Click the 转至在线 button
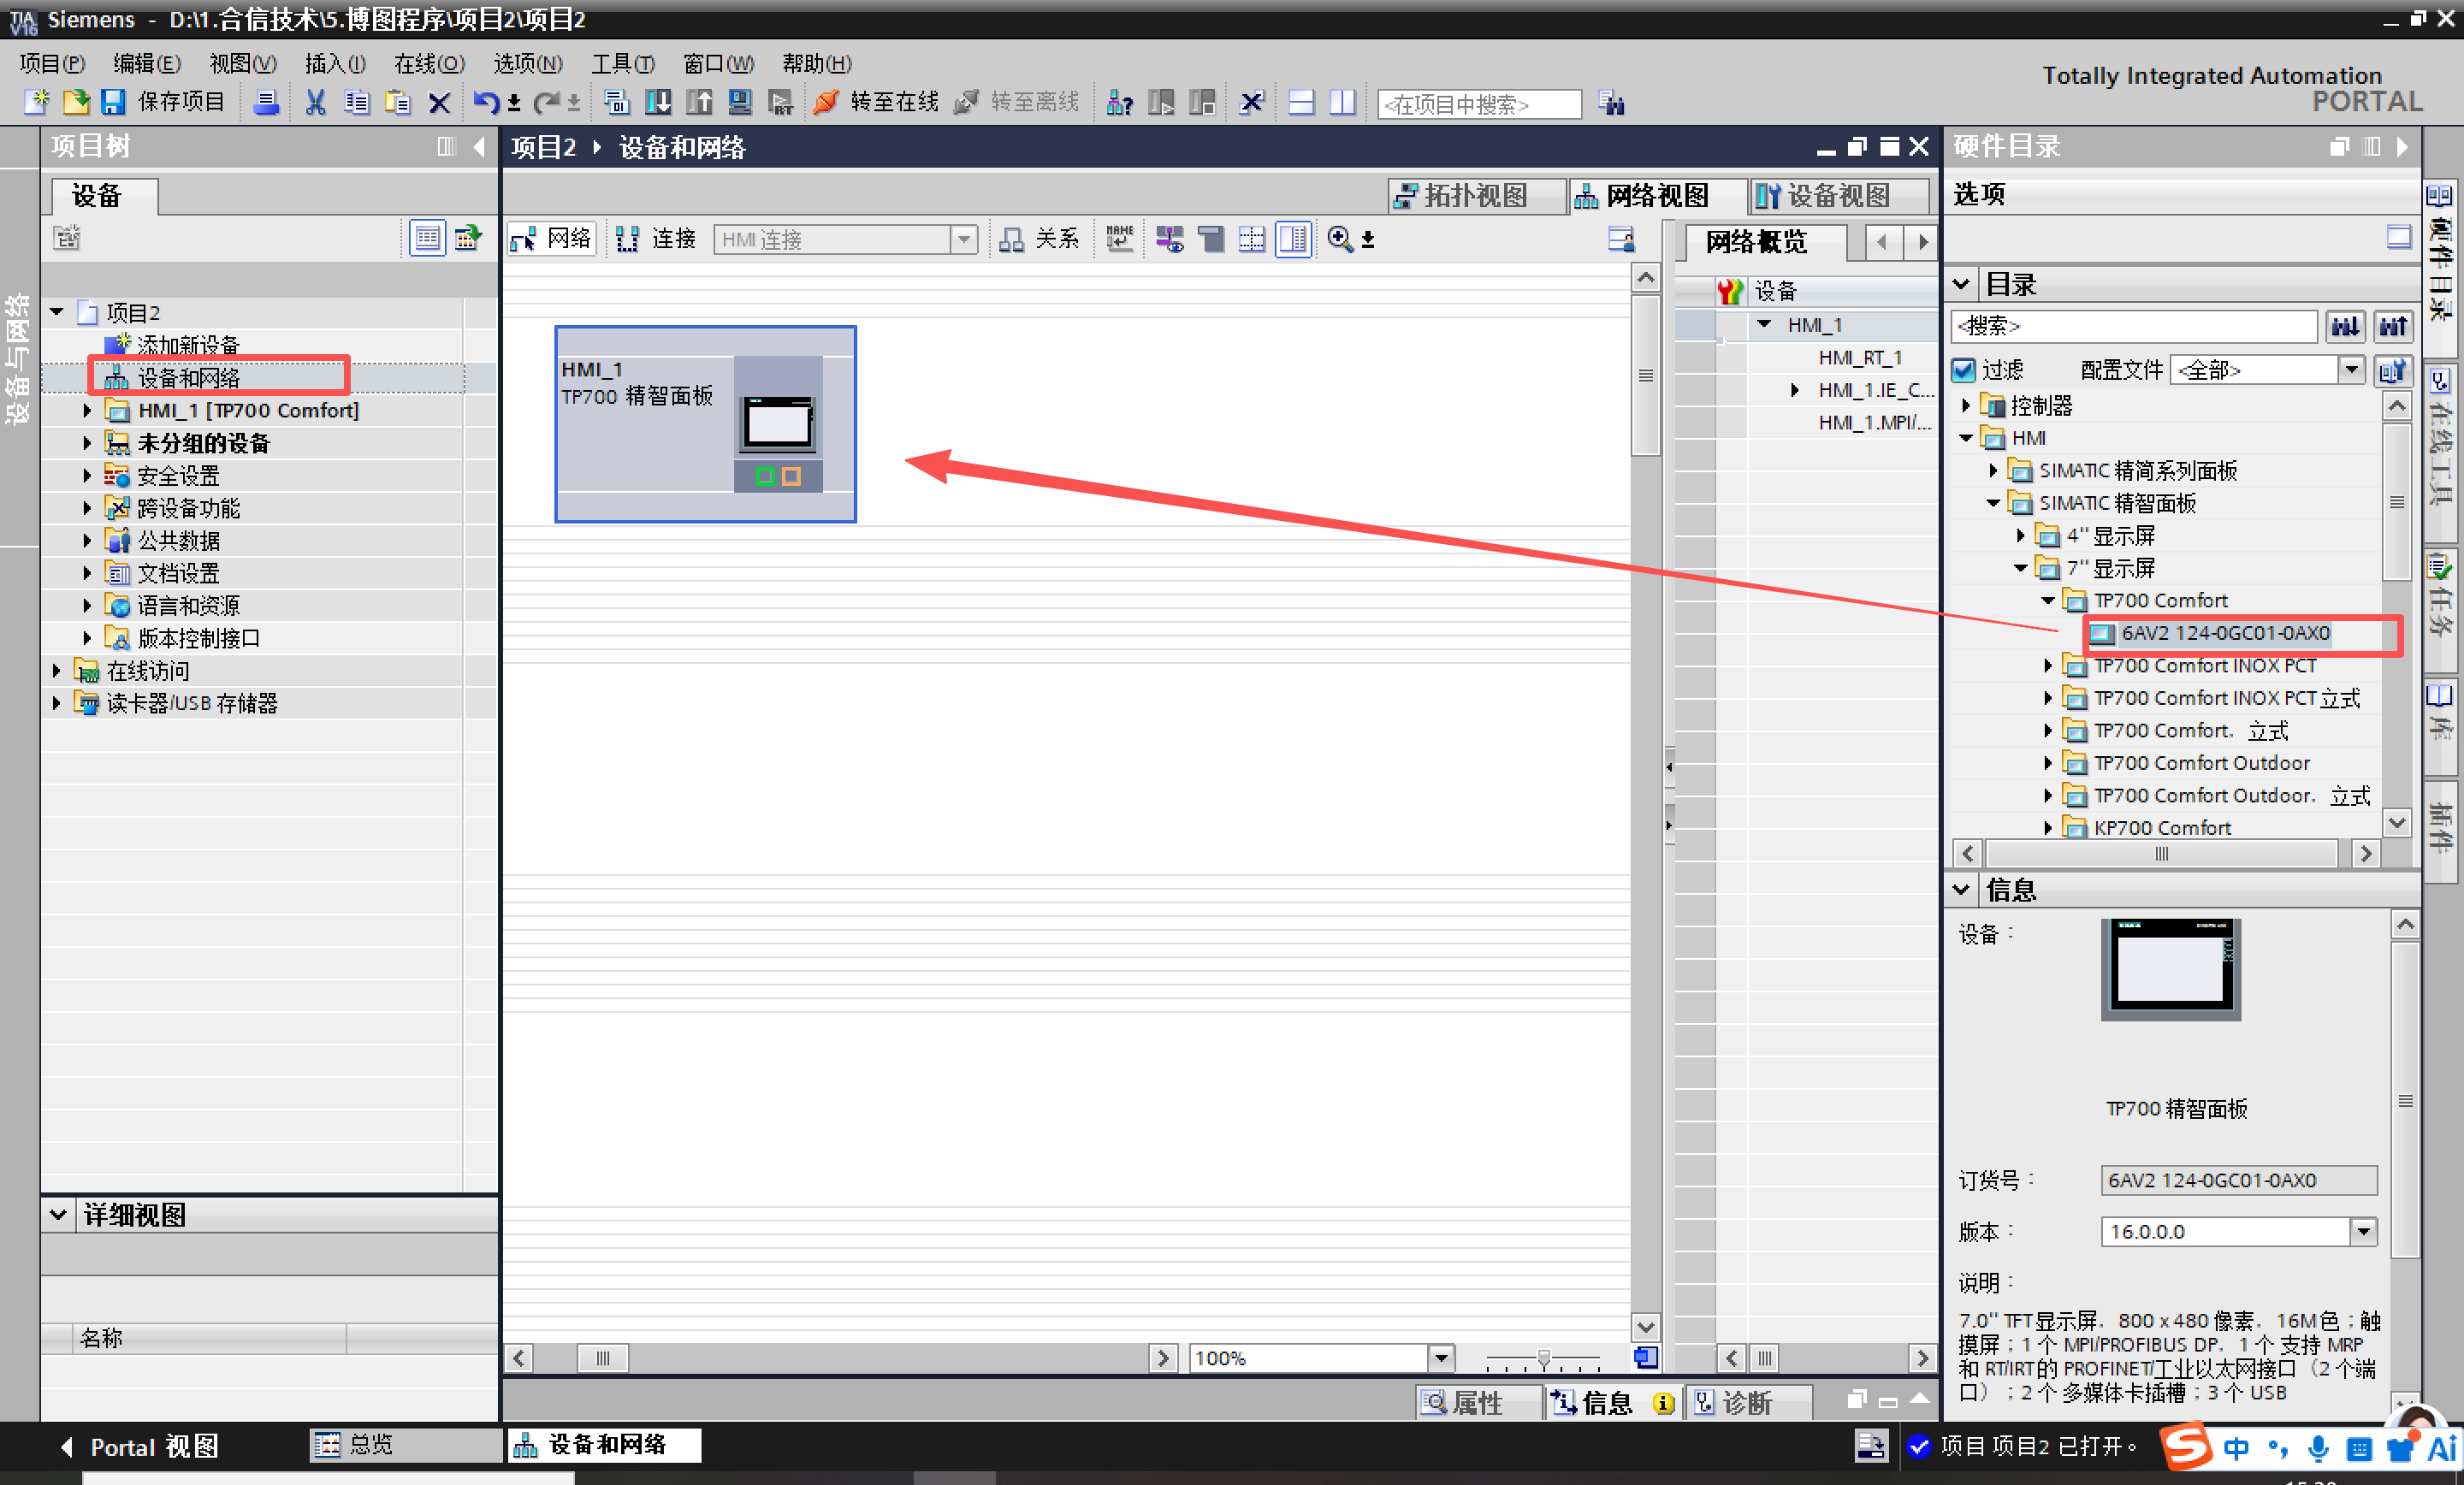The height and width of the screenshot is (1485, 2464). tap(895, 102)
